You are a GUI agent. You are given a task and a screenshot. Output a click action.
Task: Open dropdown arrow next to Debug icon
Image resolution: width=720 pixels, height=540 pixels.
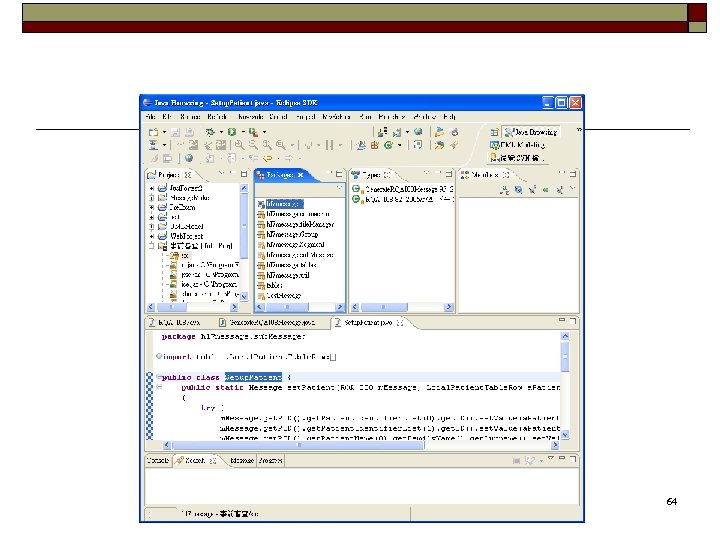point(221,132)
